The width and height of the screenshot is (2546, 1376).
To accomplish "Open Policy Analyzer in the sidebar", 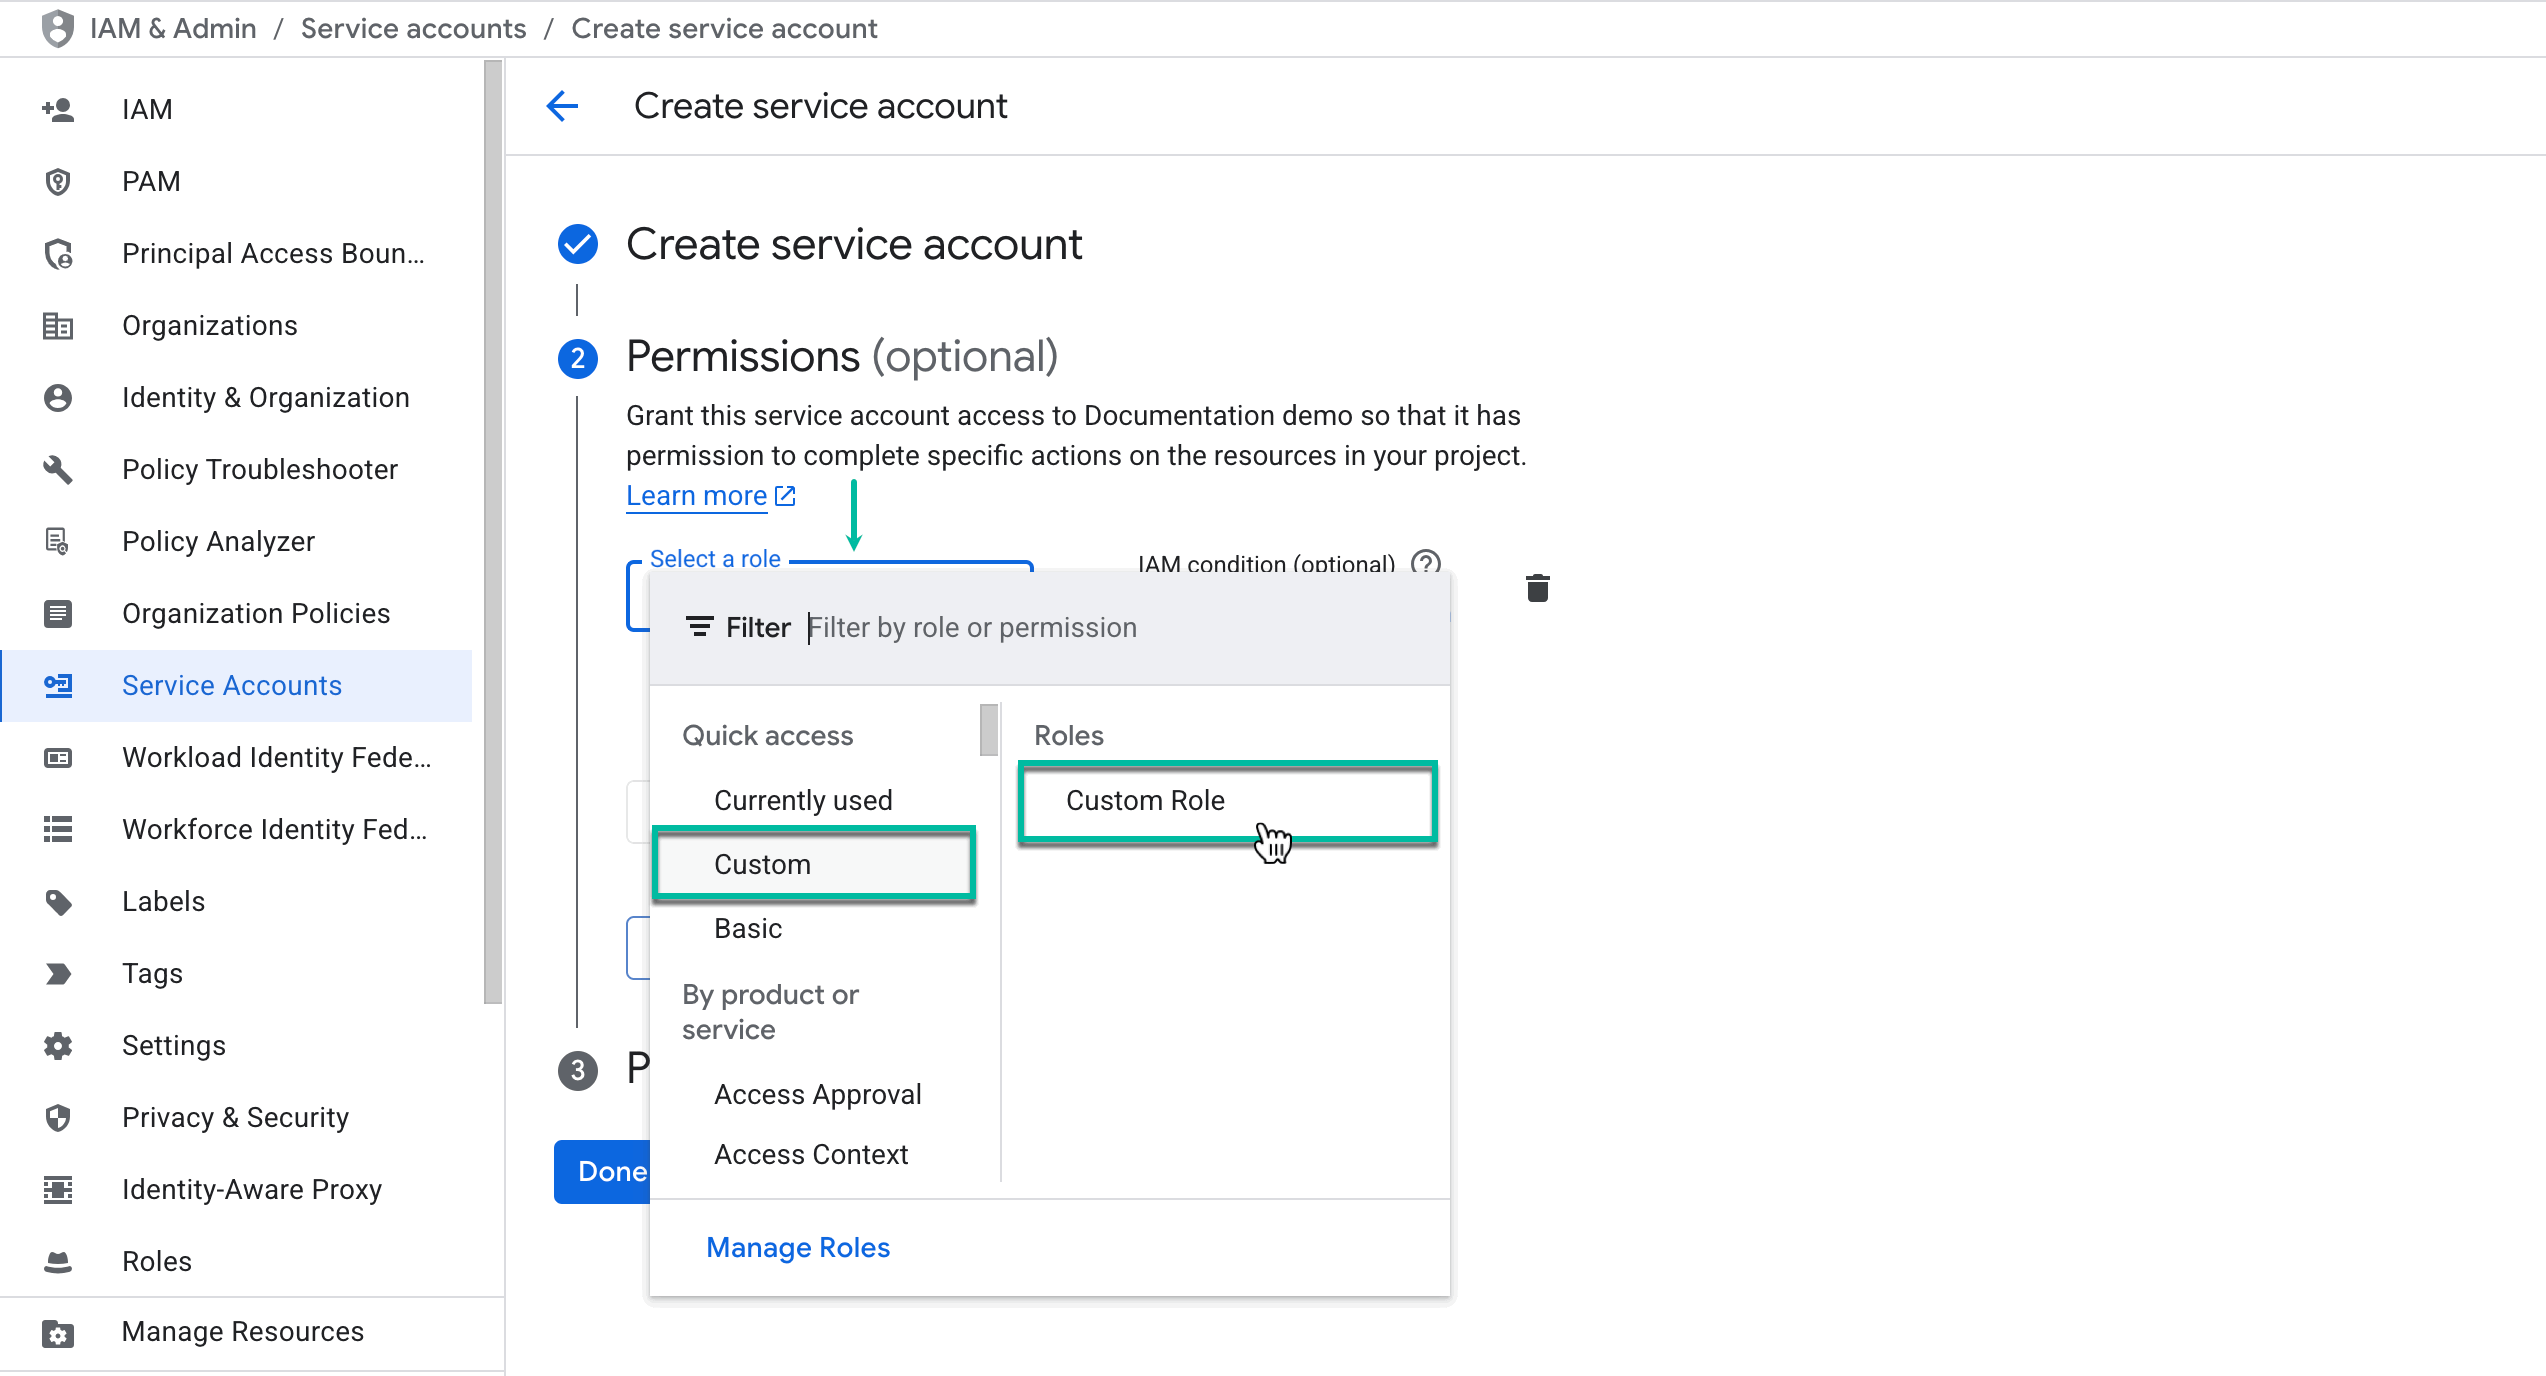I will [x=217, y=541].
